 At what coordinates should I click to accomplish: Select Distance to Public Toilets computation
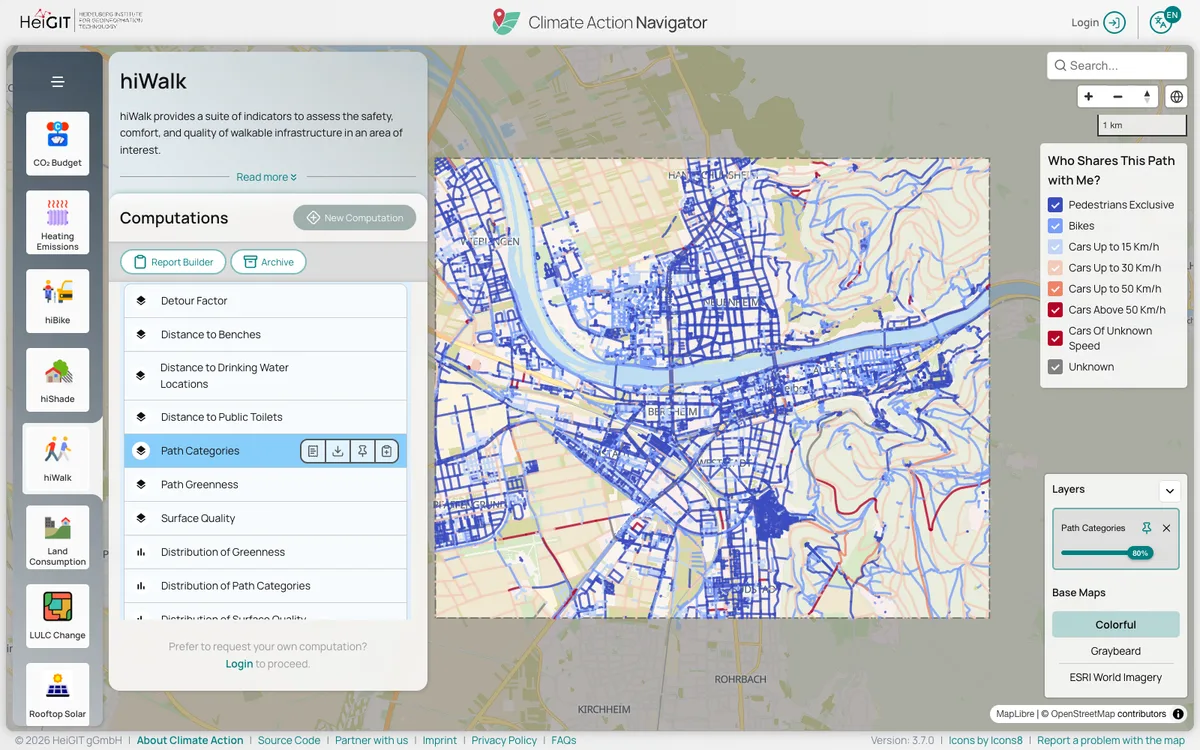pos(265,417)
